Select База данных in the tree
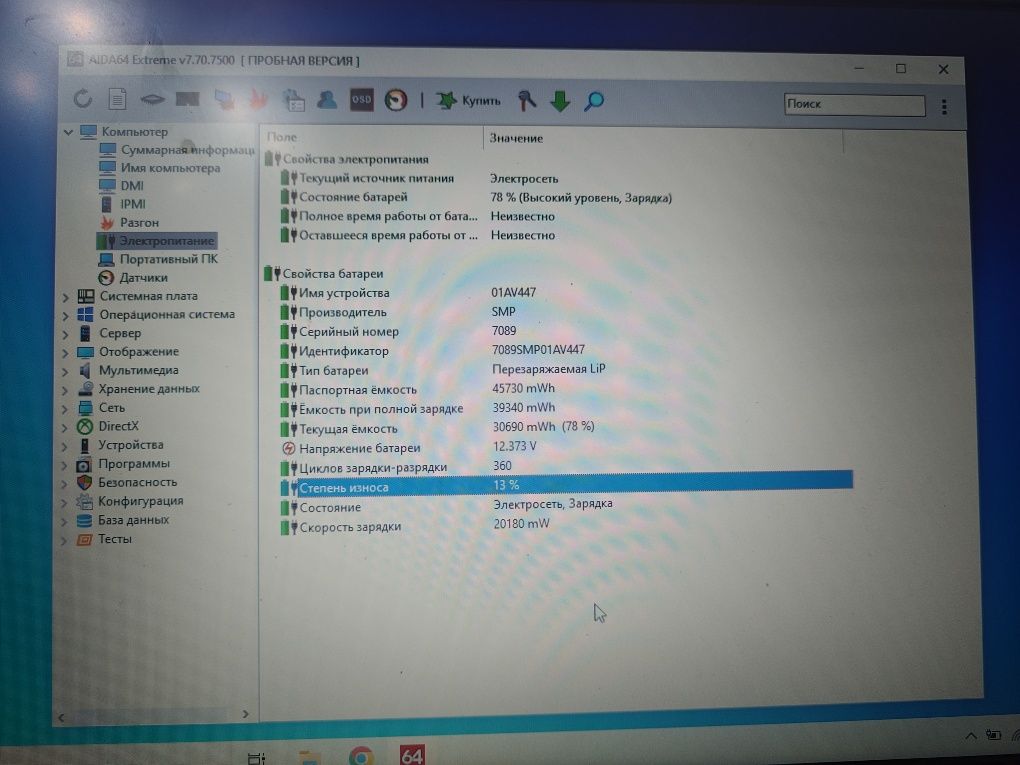Viewport: 1020px width, 765px height. tap(133, 520)
